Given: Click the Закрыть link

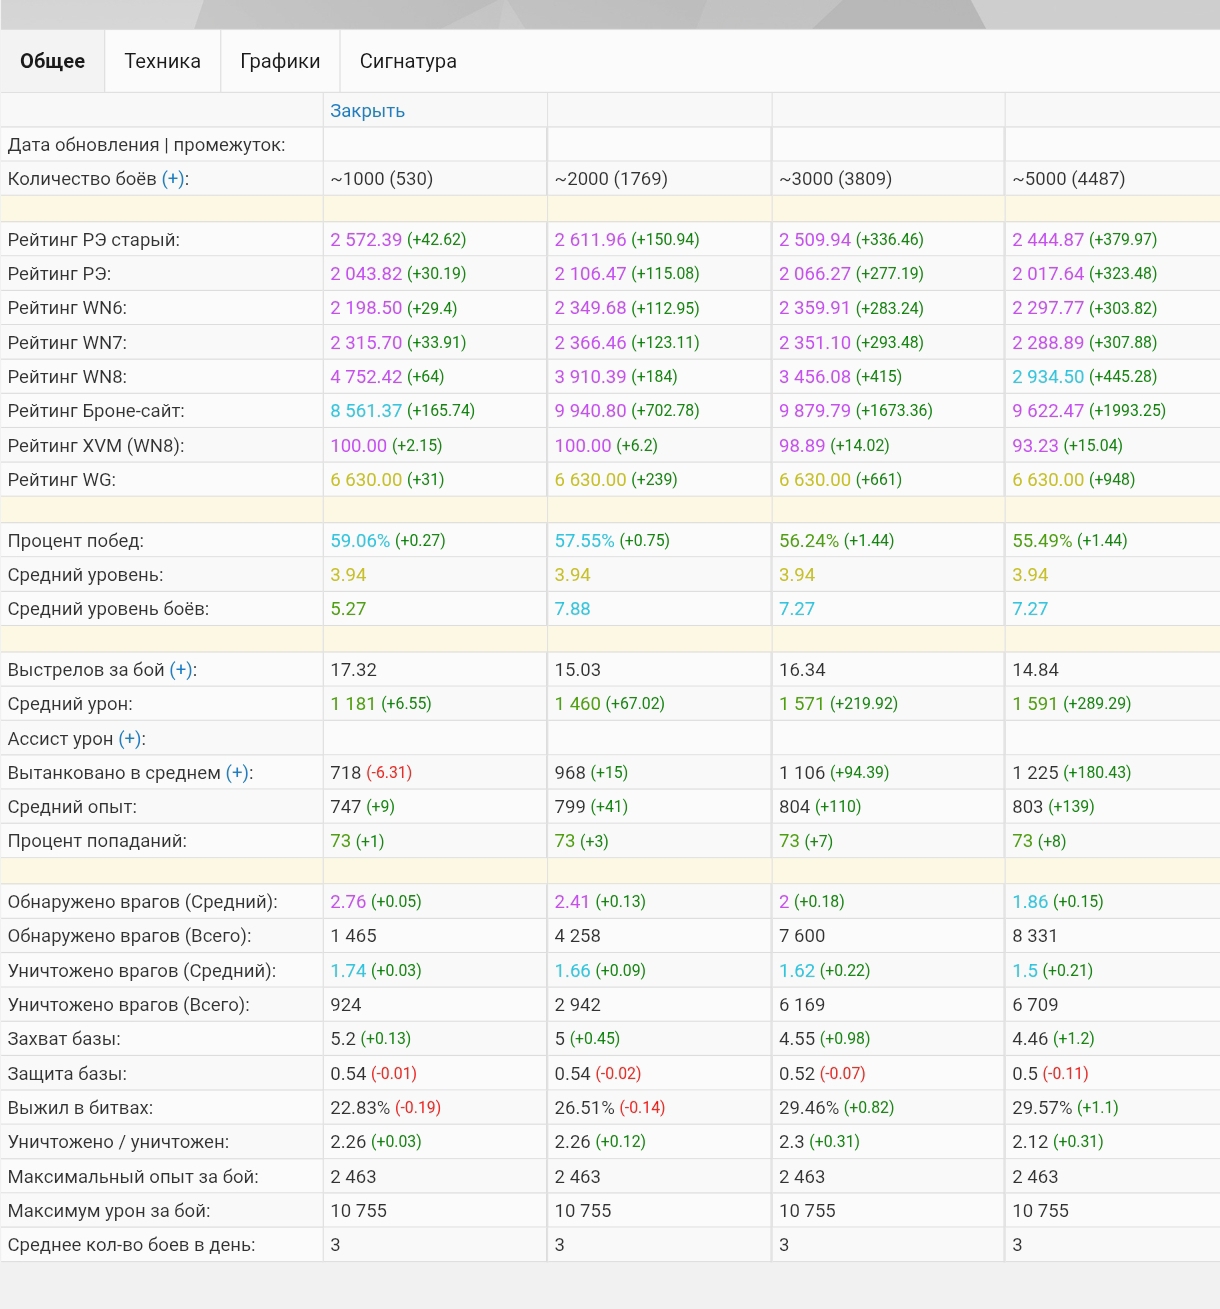Looking at the screenshot, I should [367, 111].
